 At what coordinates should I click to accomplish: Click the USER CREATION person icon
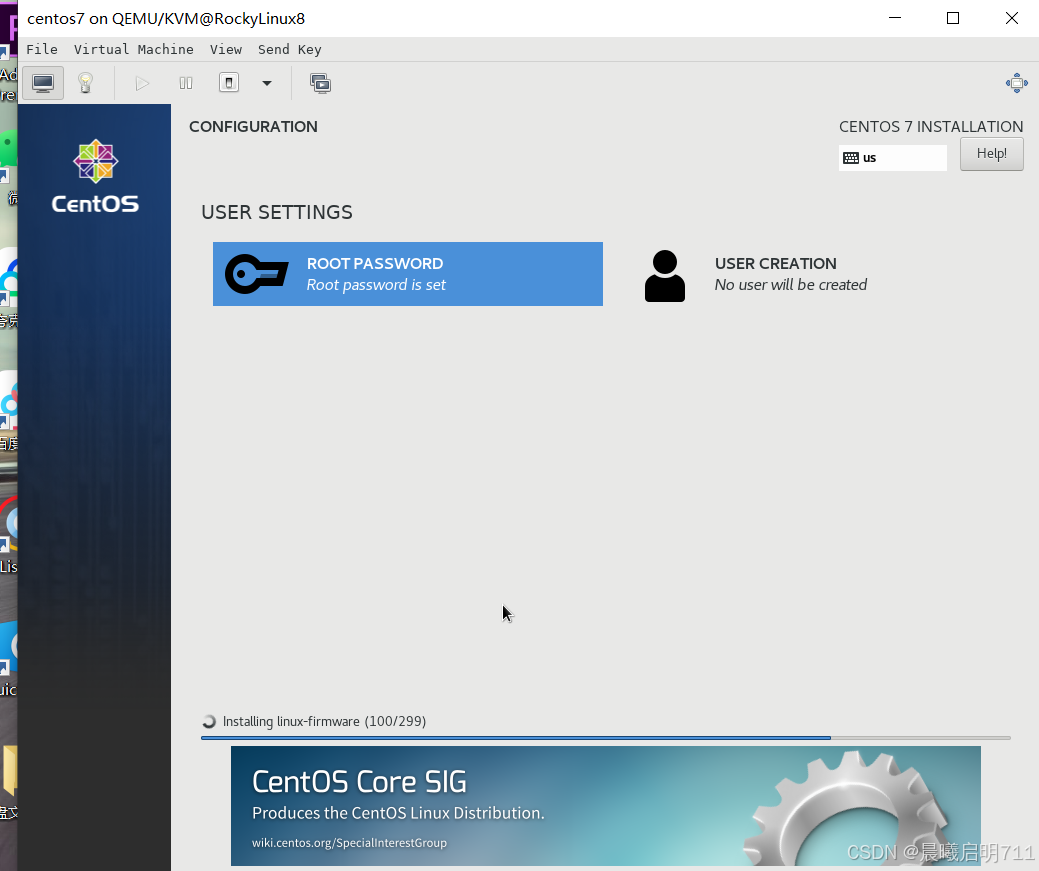click(665, 273)
